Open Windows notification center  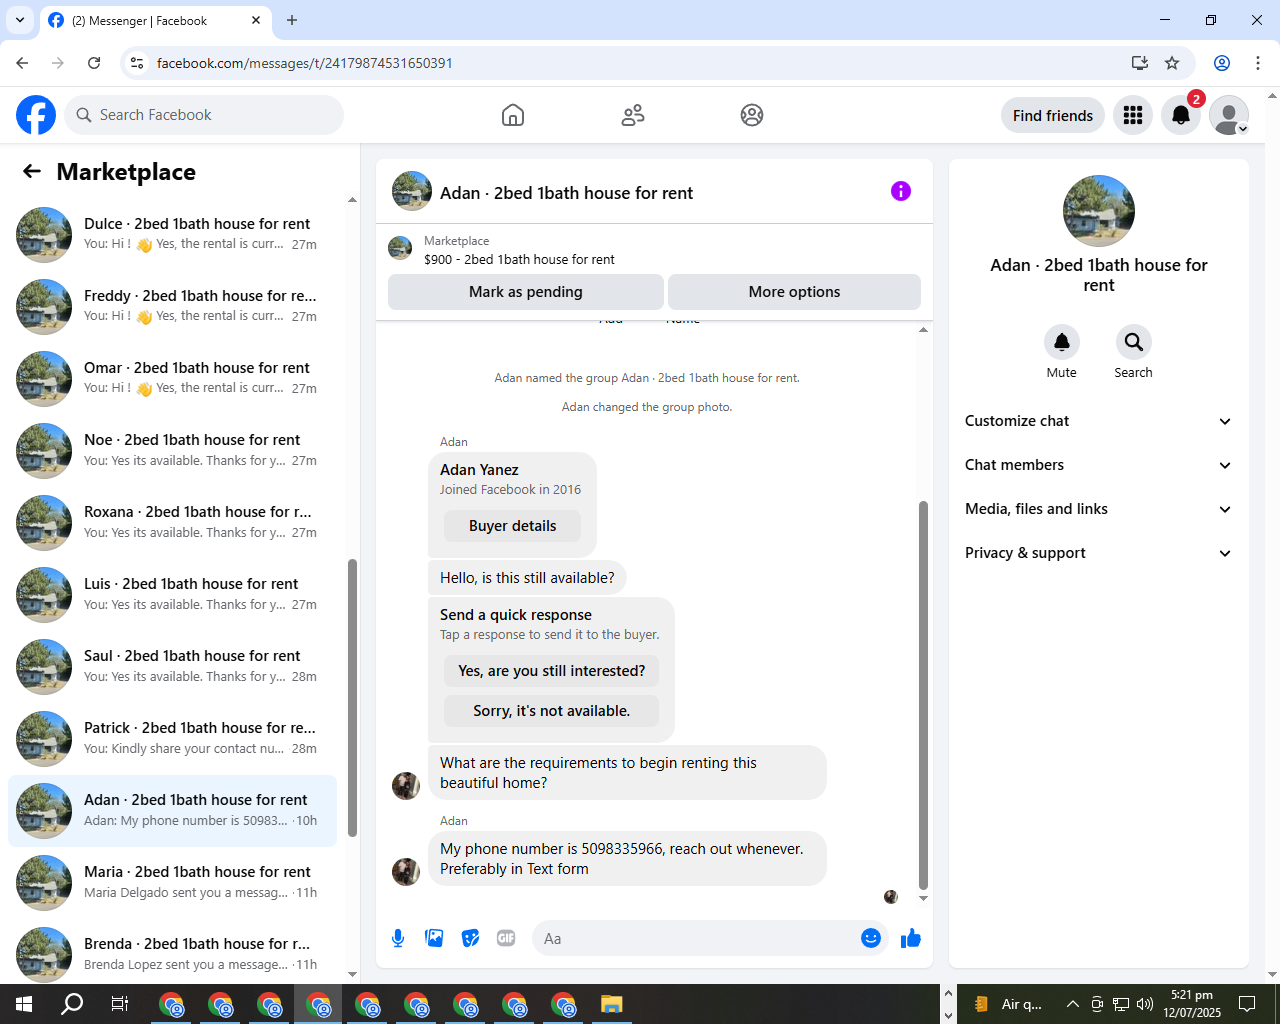point(1247,1004)
